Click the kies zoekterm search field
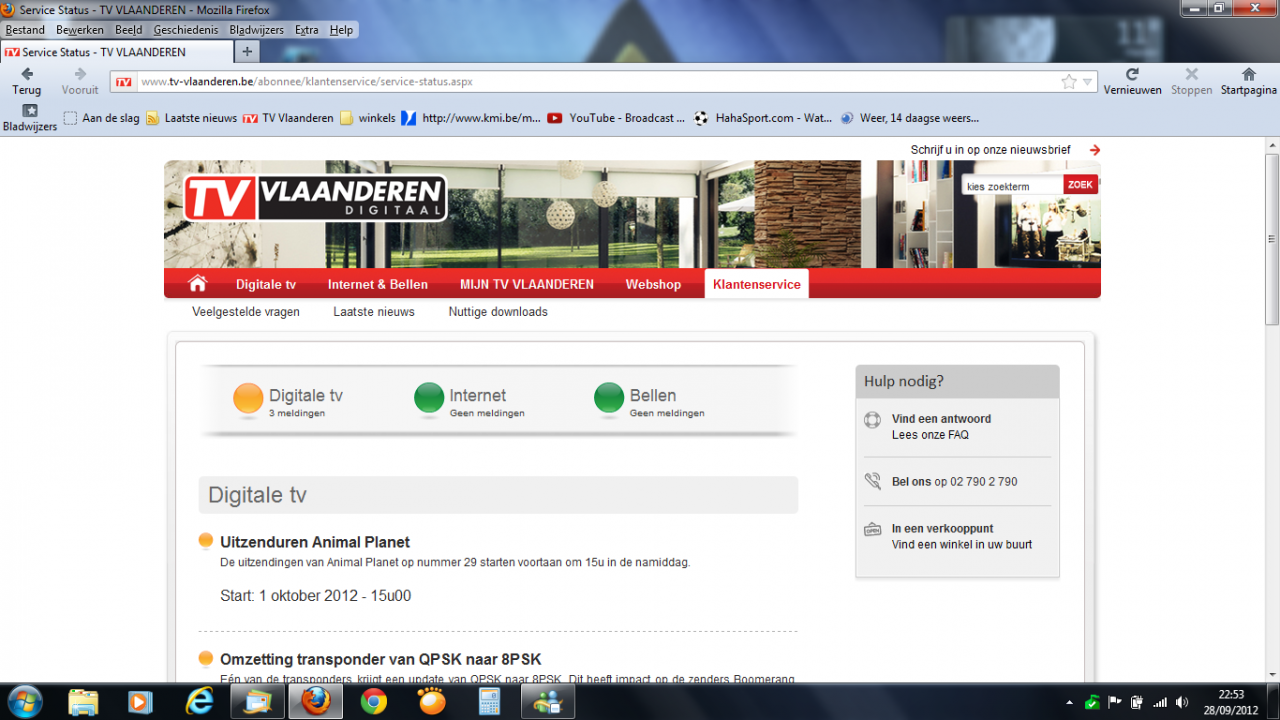1280x720 pixels. click(x=1012, y=186)
